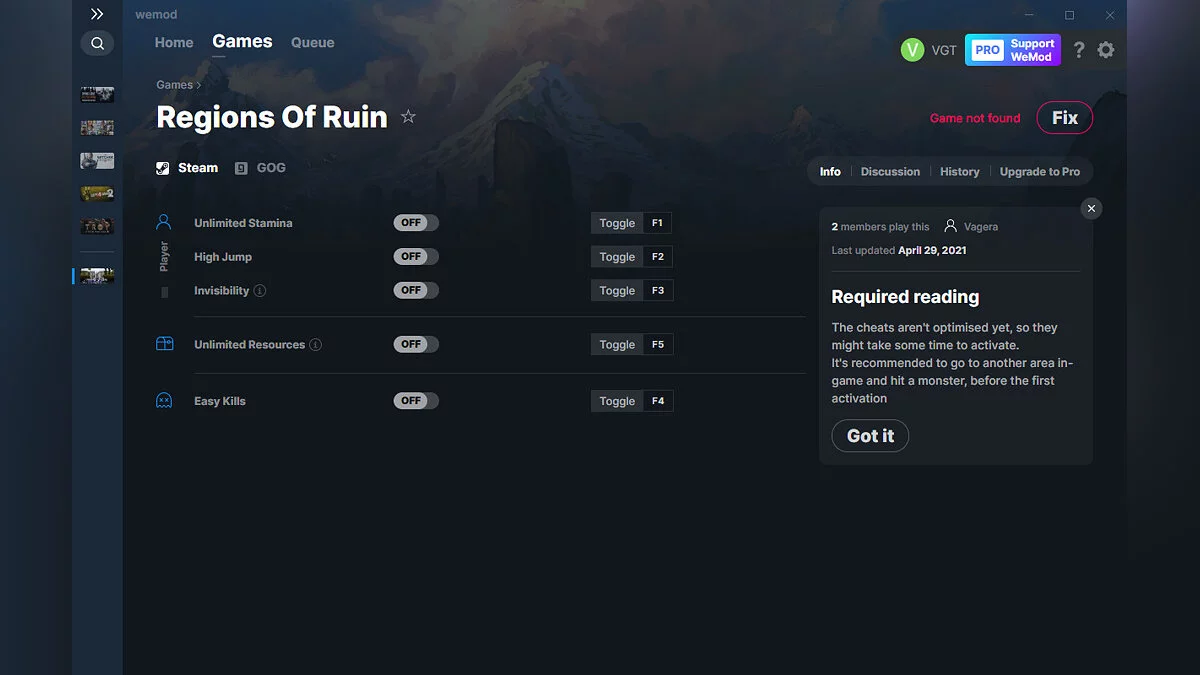This screenshot has width=1200, height=675.
Task: Minimize the WeMod window
Action: pos(1029,15)
